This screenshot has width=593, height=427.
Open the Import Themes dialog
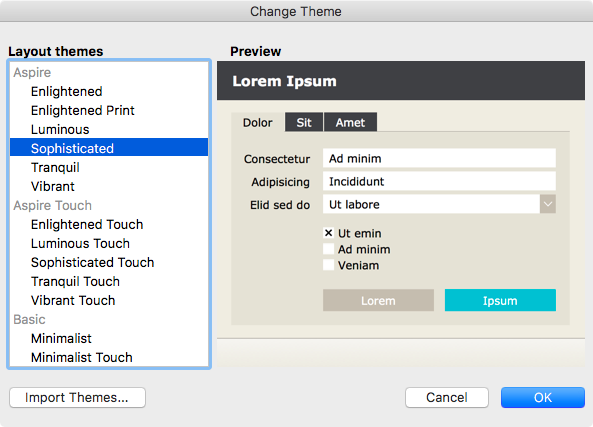coord(78,397)
